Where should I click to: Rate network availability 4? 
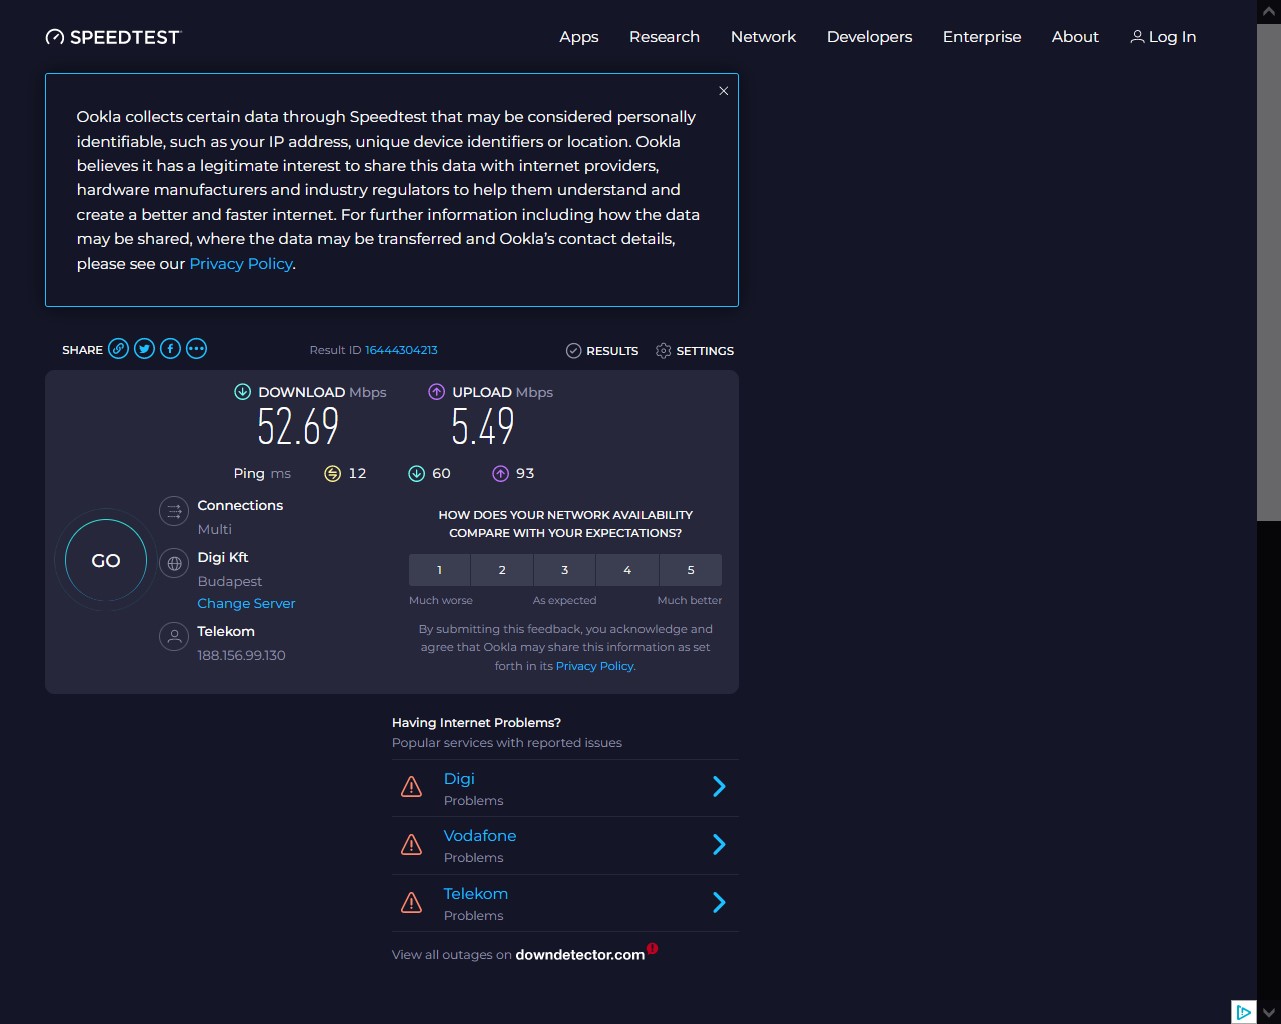coord(627,570)
